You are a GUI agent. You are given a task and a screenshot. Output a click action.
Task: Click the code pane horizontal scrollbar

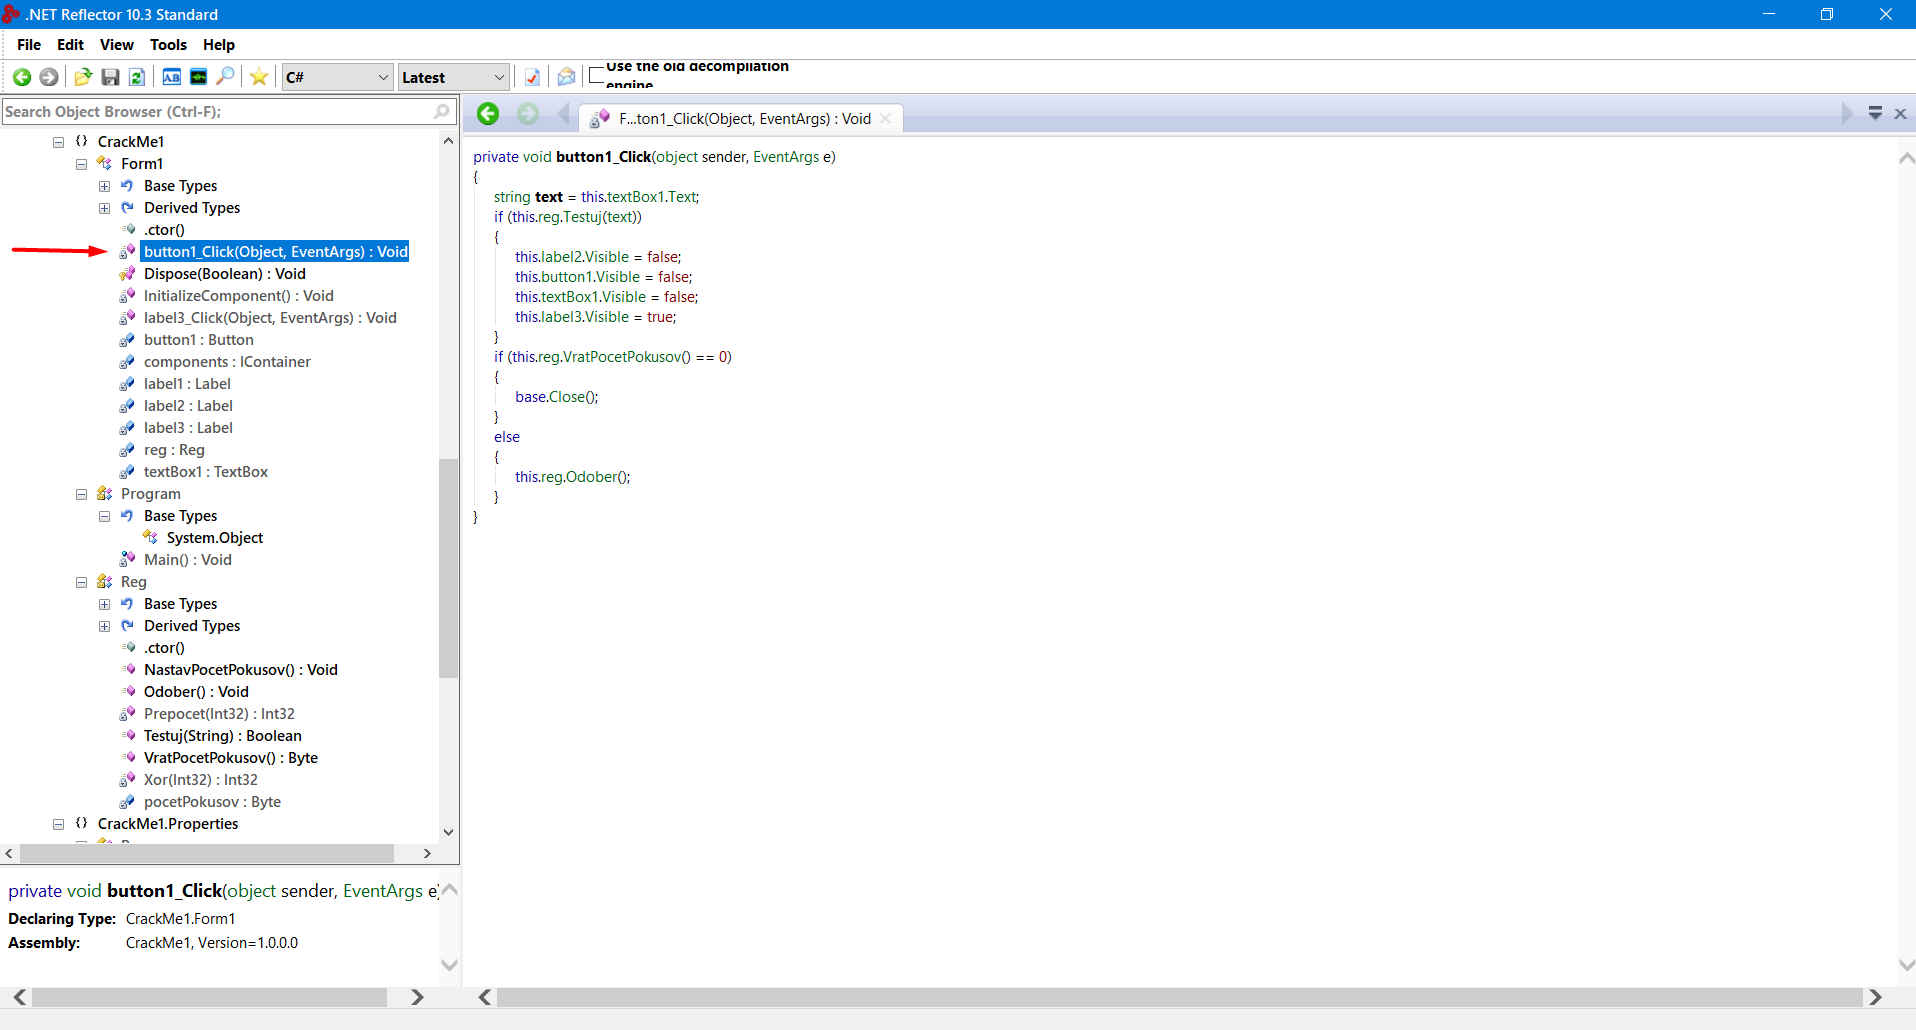[x=1180, y=997]
